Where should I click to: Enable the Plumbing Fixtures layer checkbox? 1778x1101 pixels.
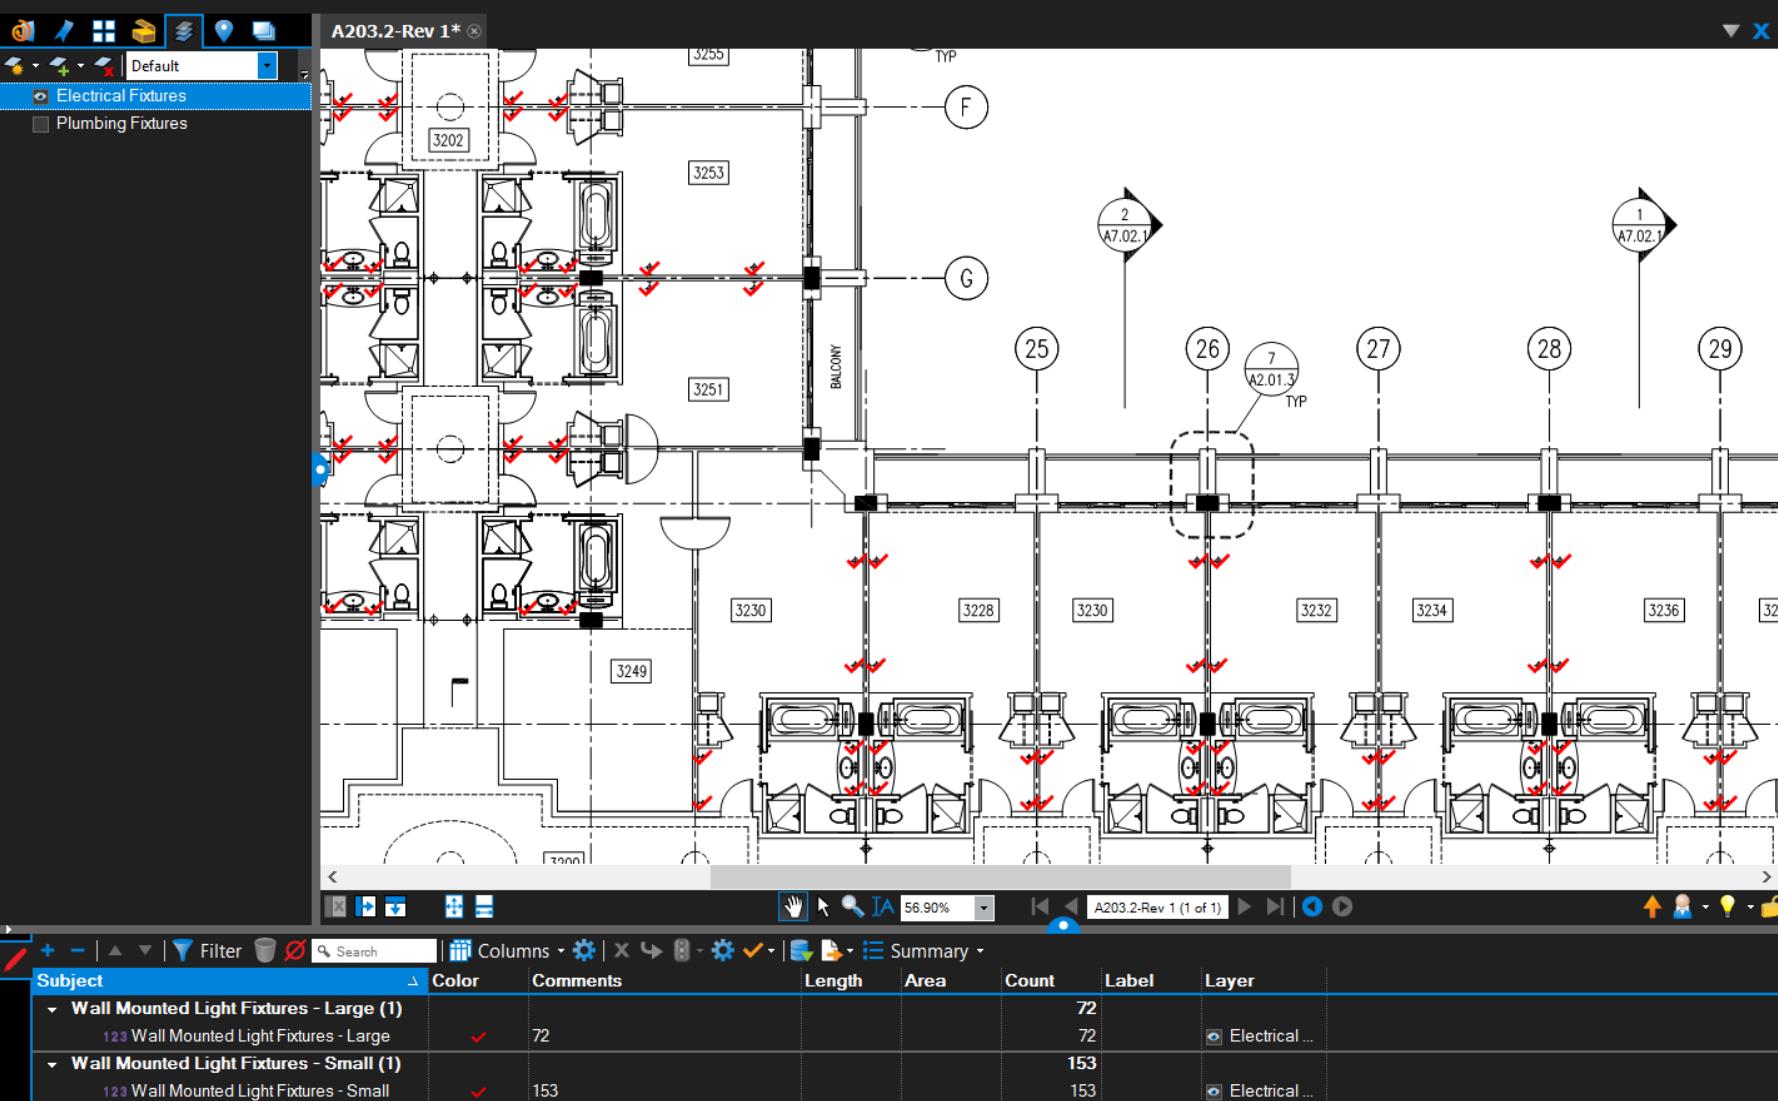[40, 124]
